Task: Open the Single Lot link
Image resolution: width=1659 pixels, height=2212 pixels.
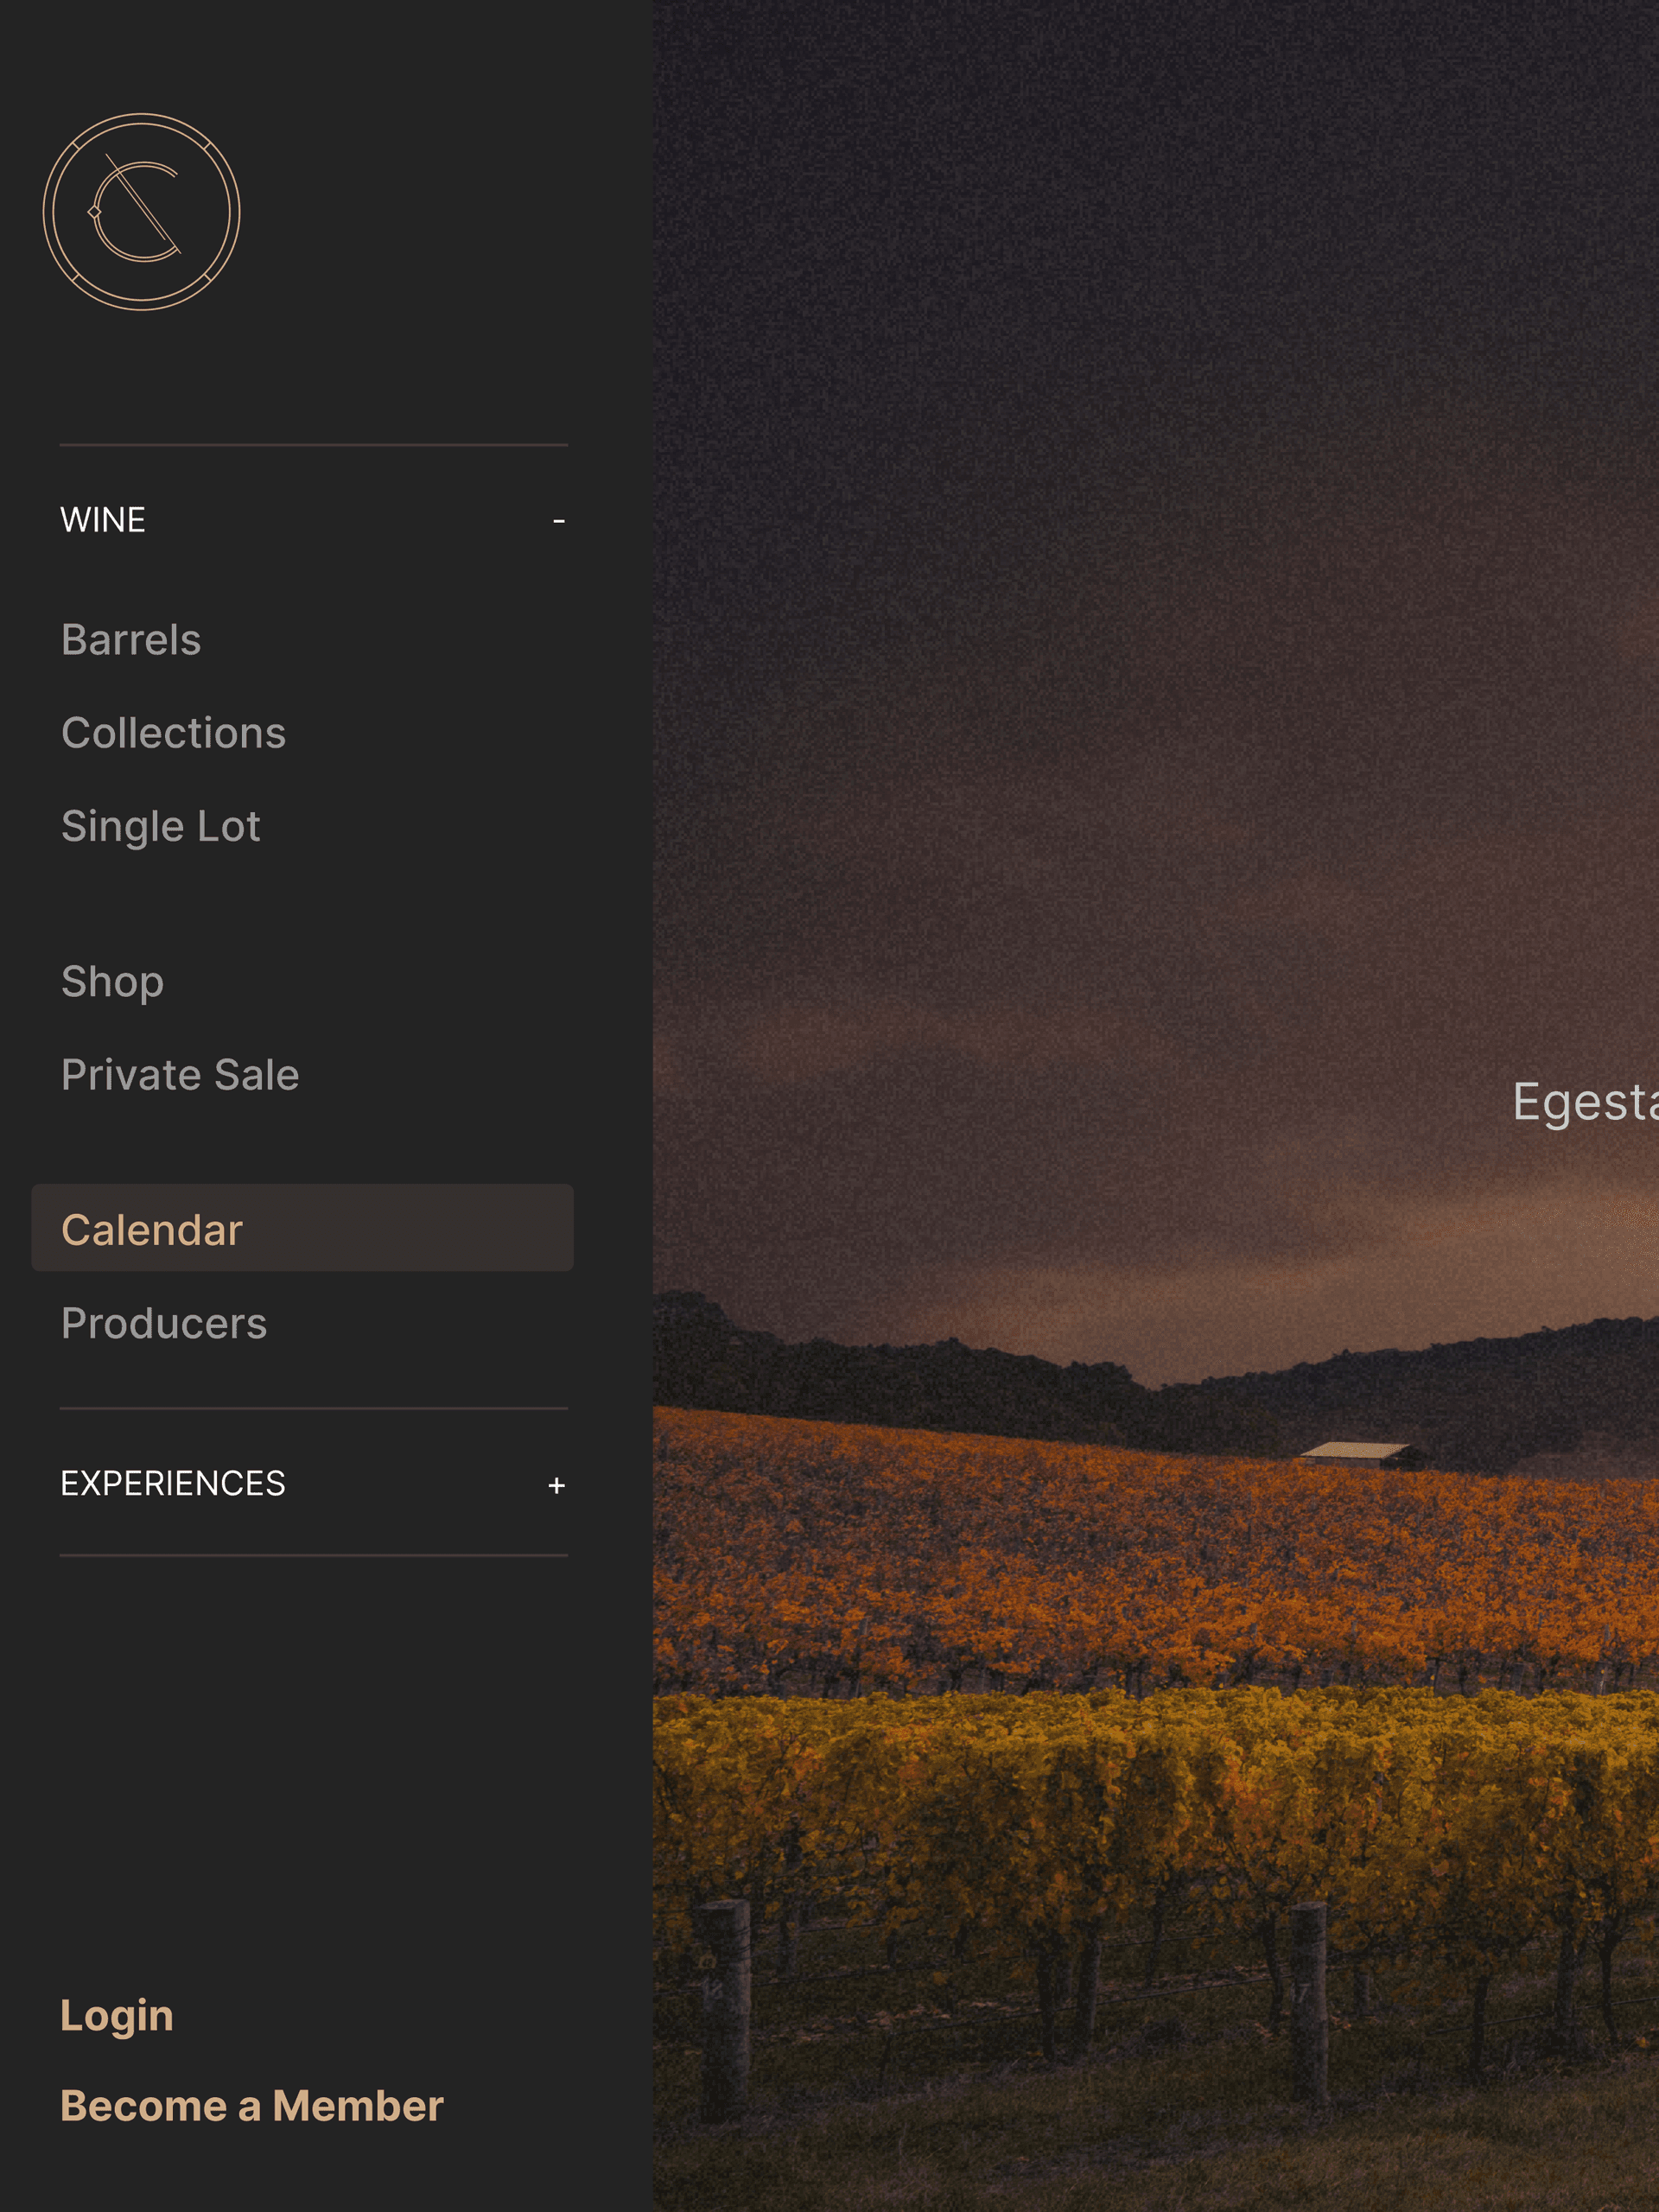Action: point(161,827)
